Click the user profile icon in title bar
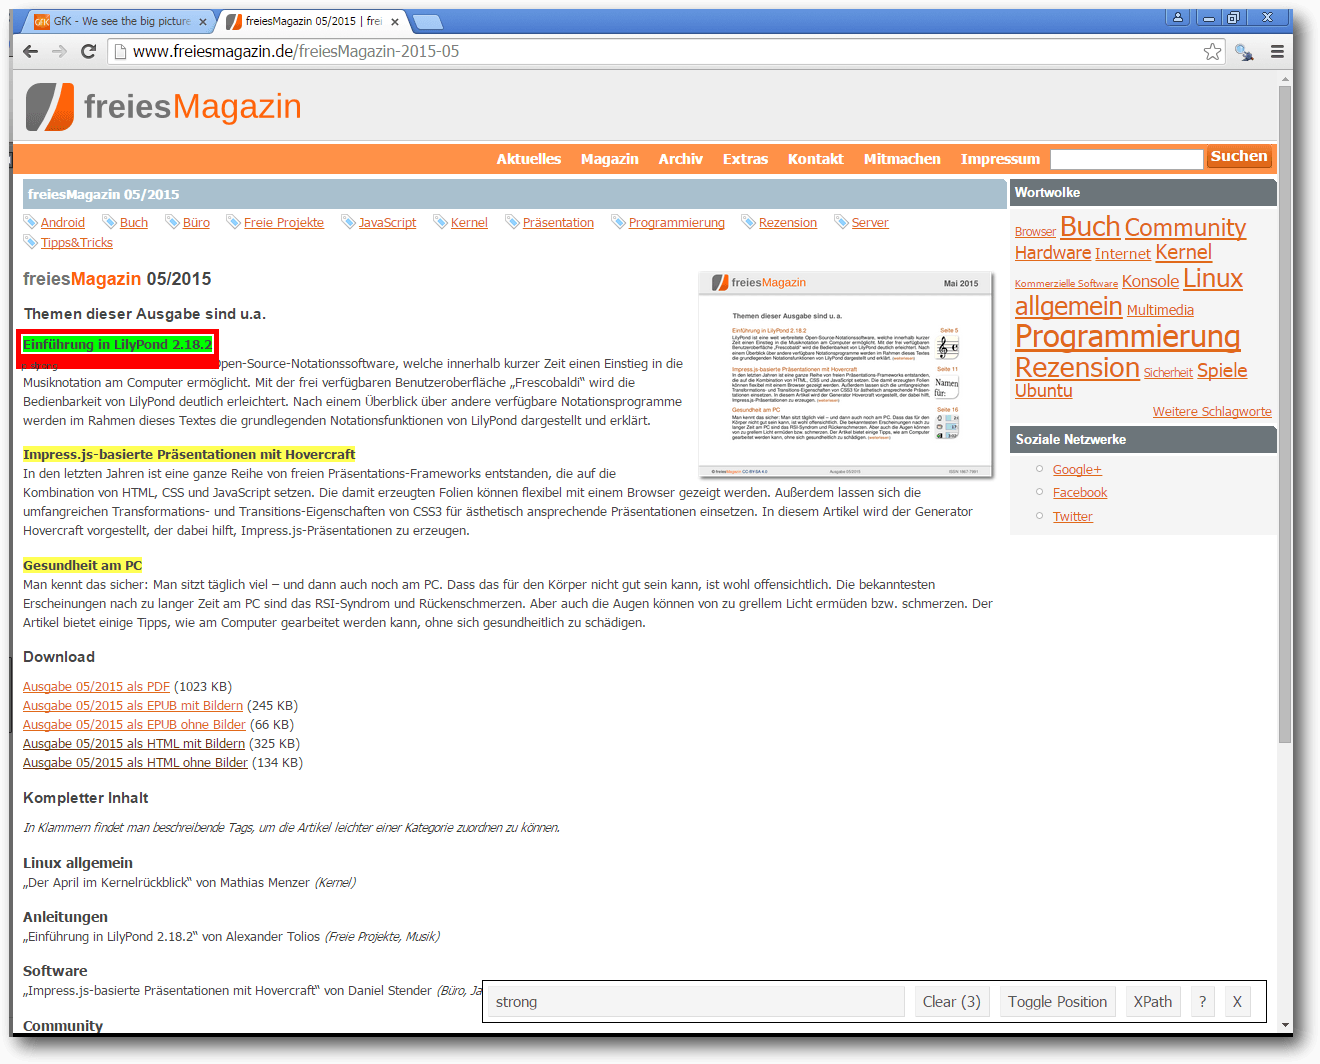Image resolution: width=1320 pixels, height=1064 pixels. (x=1178, y=17)
